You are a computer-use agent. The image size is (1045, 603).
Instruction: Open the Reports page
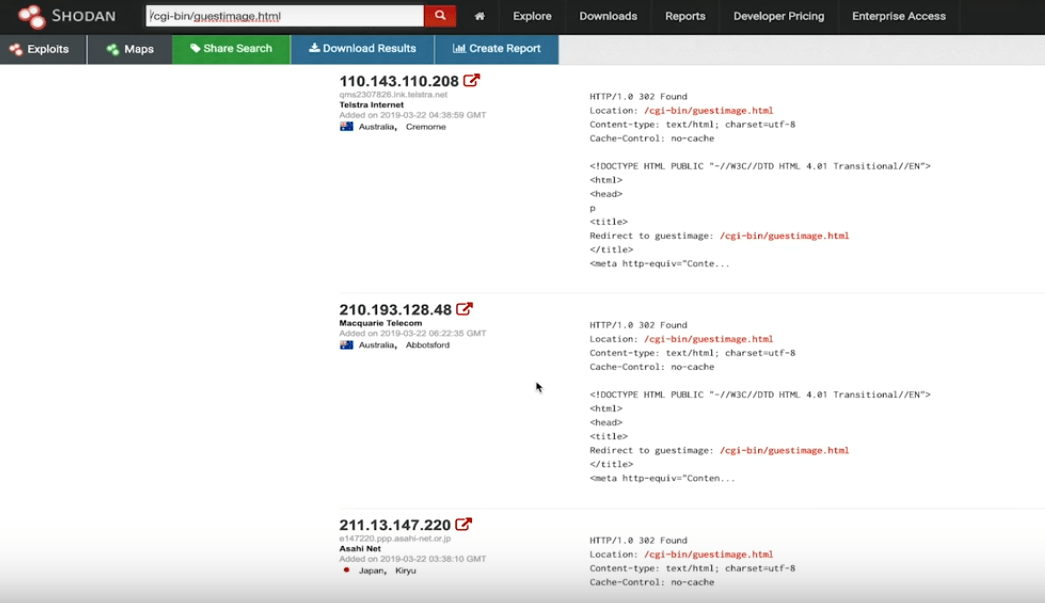684,16
